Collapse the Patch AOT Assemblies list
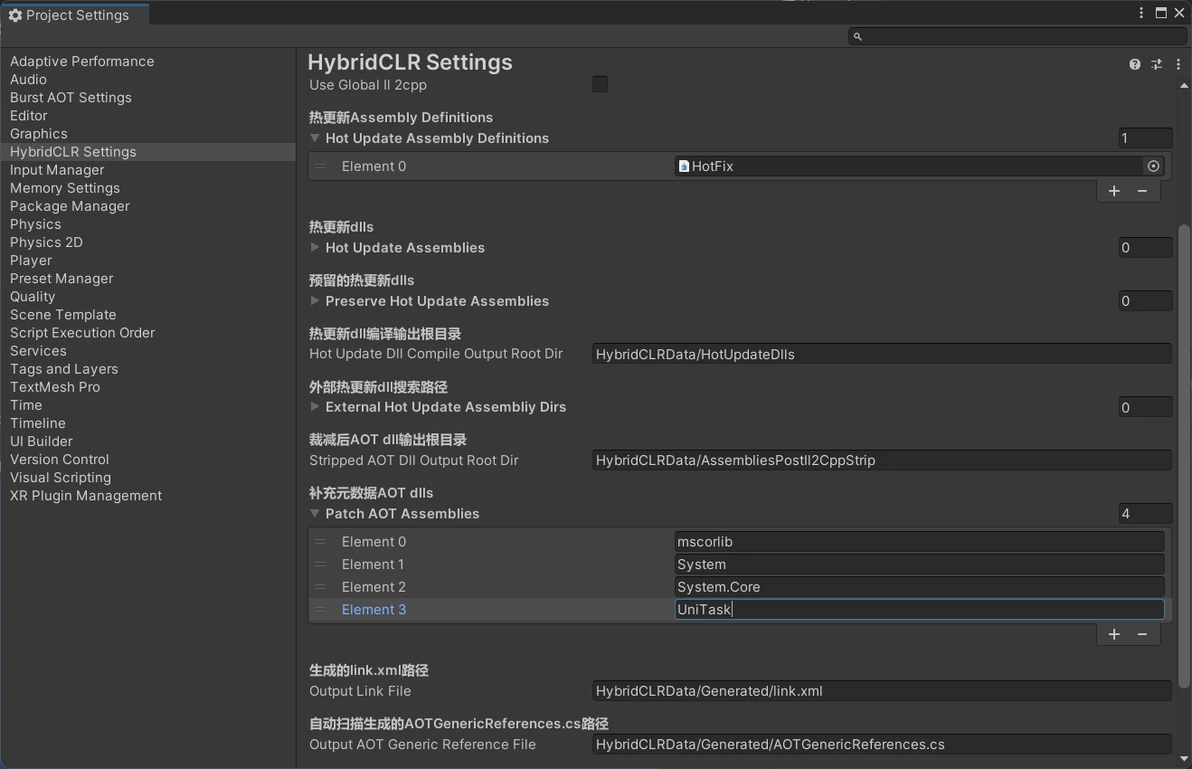The width and height of the screenshot is (1192, 769). 315,514
